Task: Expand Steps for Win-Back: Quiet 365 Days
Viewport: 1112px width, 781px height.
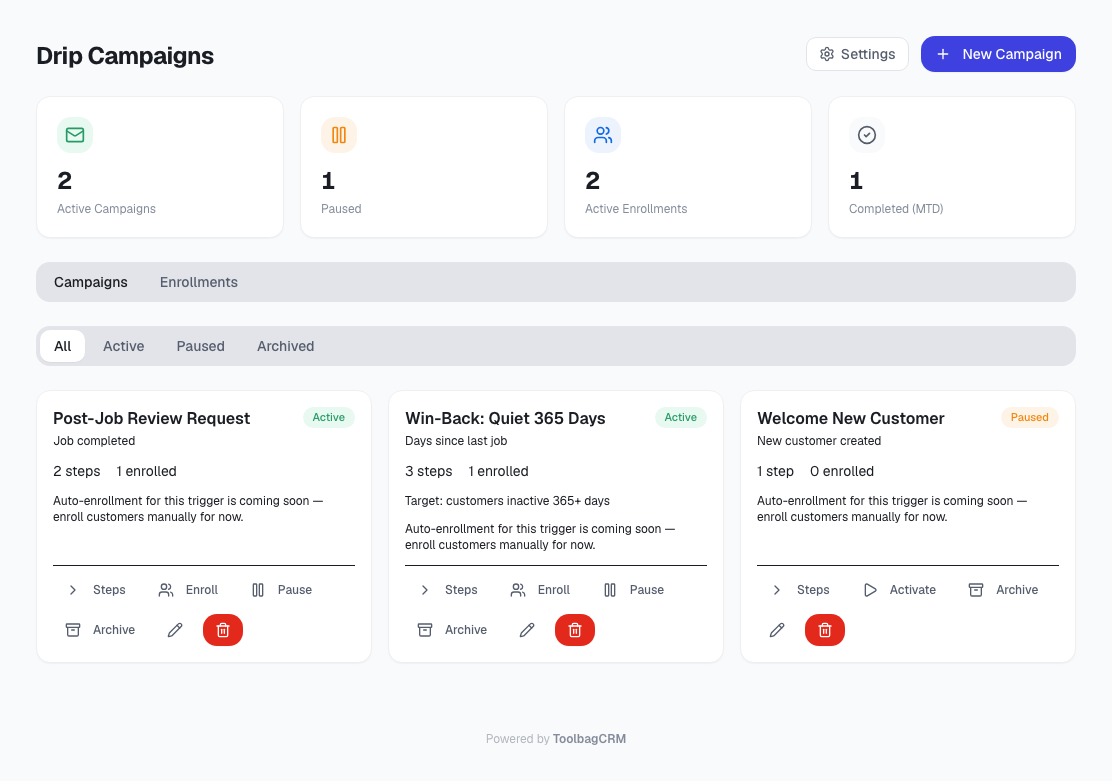Action: tap(448, 590)
